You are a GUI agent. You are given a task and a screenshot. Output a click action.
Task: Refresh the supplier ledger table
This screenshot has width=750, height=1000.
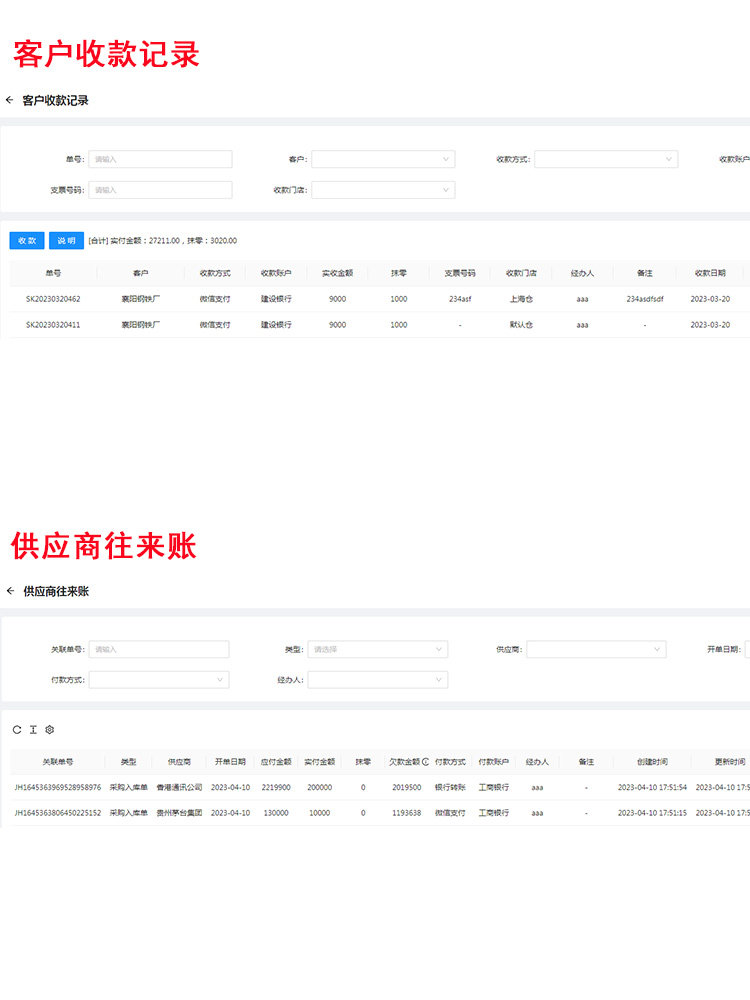pos(17,730)
